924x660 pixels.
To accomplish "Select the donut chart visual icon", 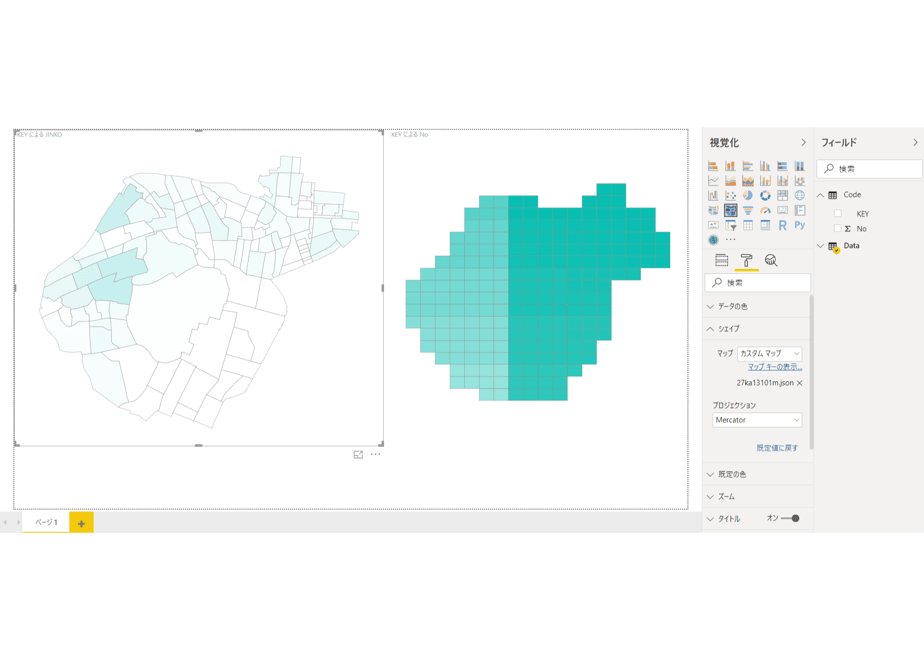I will (x=765, y=196).
